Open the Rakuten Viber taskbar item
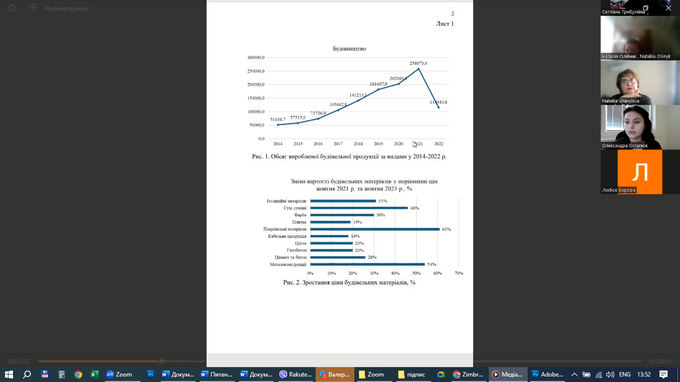680x382 pixels. [x=296, y=374]
